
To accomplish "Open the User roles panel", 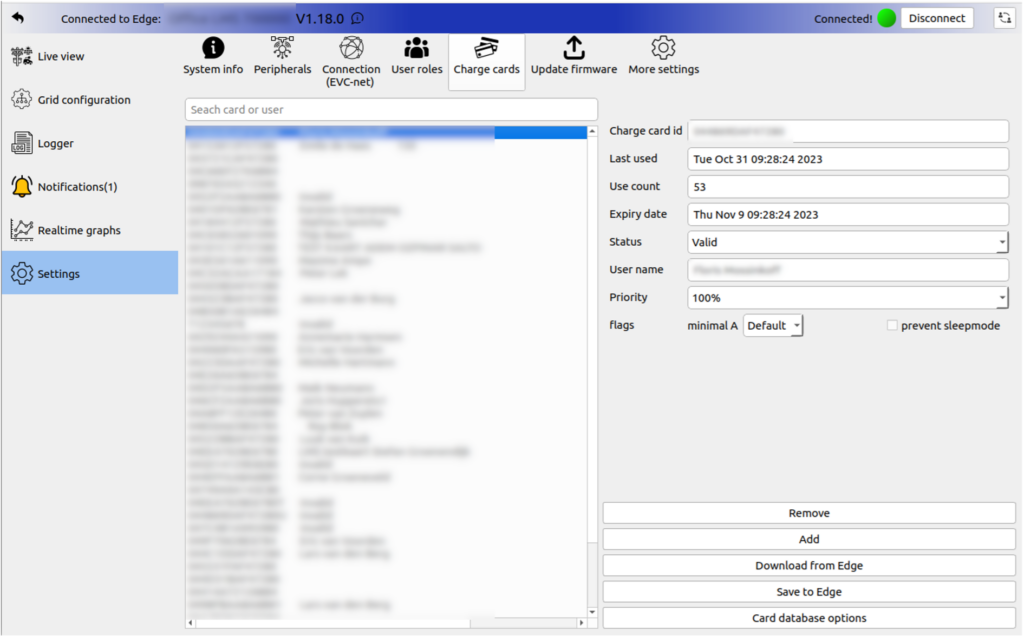I will [417, 57].
